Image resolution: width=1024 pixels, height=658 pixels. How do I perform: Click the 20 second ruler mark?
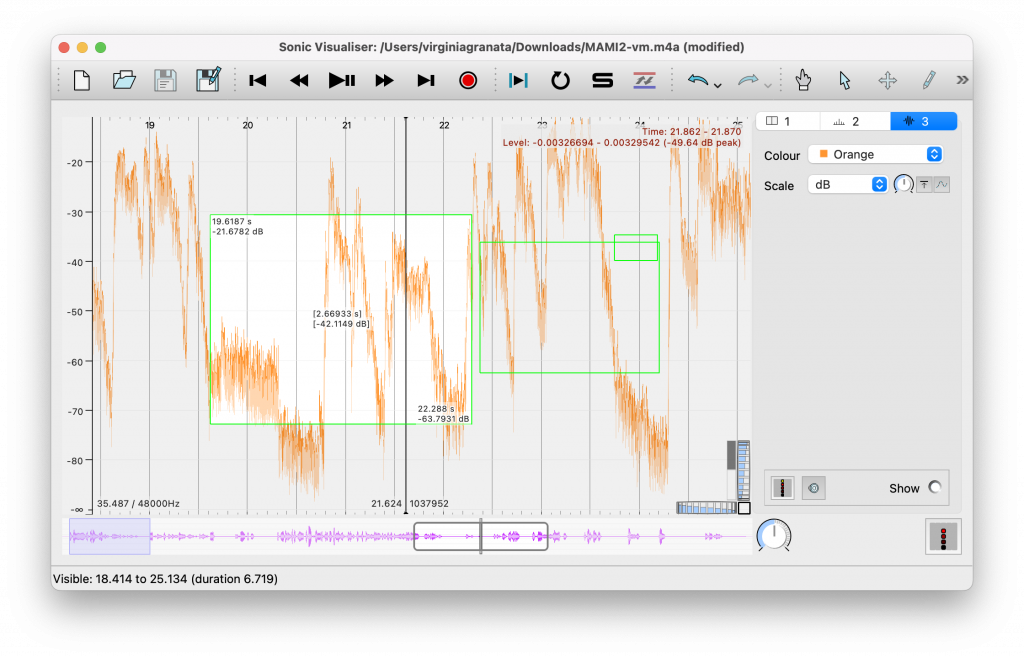(x=248, y=125)
